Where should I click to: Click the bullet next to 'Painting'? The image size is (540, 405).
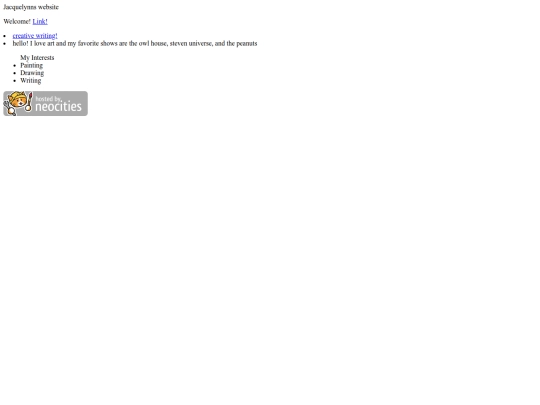tap(14, 66)
